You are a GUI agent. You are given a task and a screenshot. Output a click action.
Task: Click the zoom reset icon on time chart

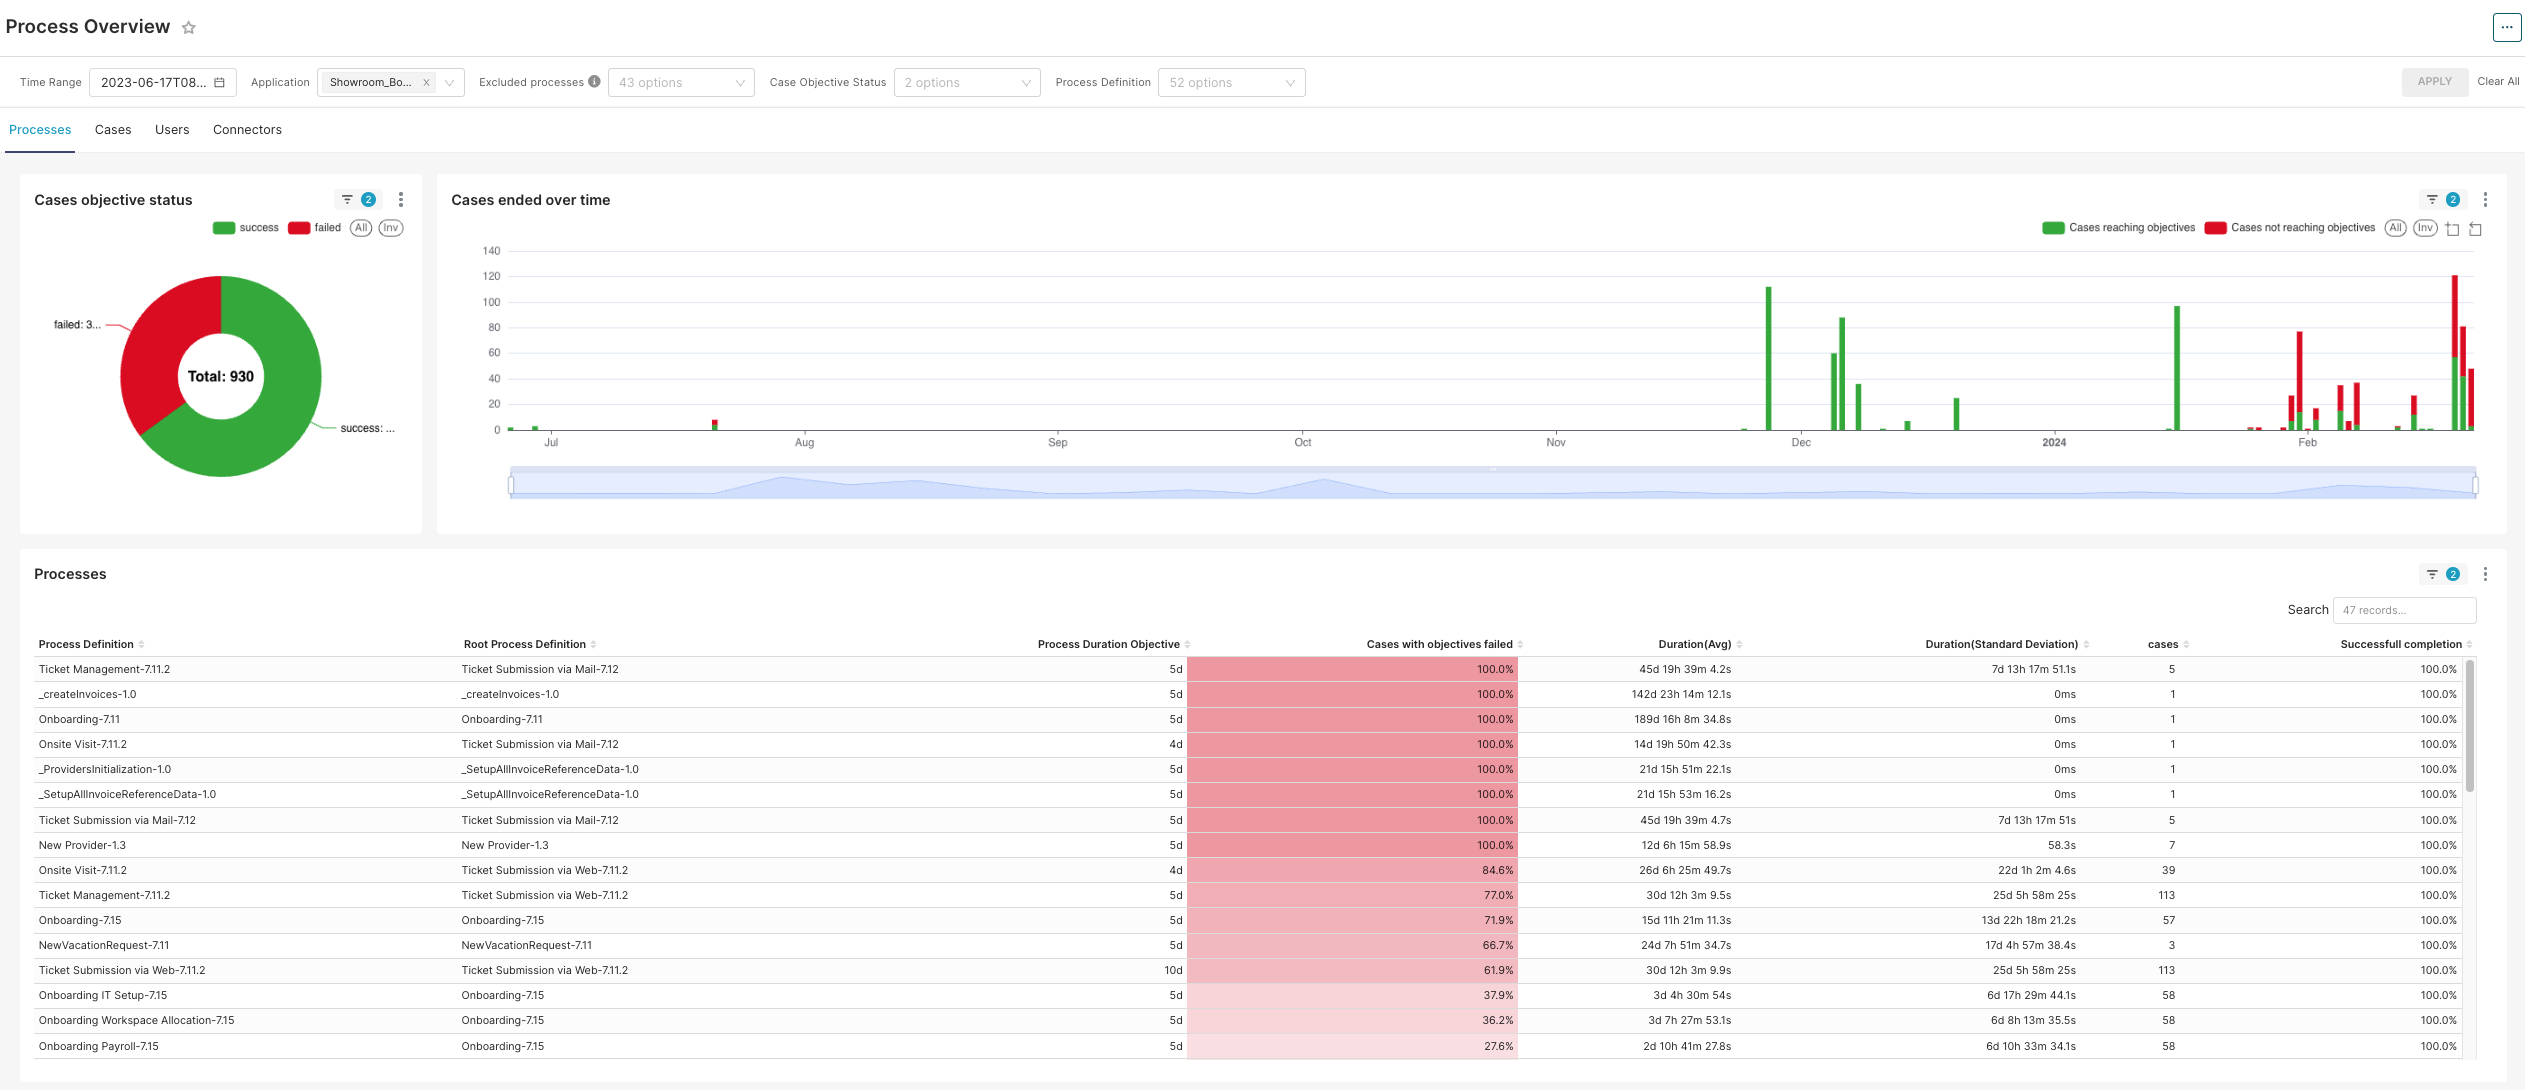coord(2475,229)
